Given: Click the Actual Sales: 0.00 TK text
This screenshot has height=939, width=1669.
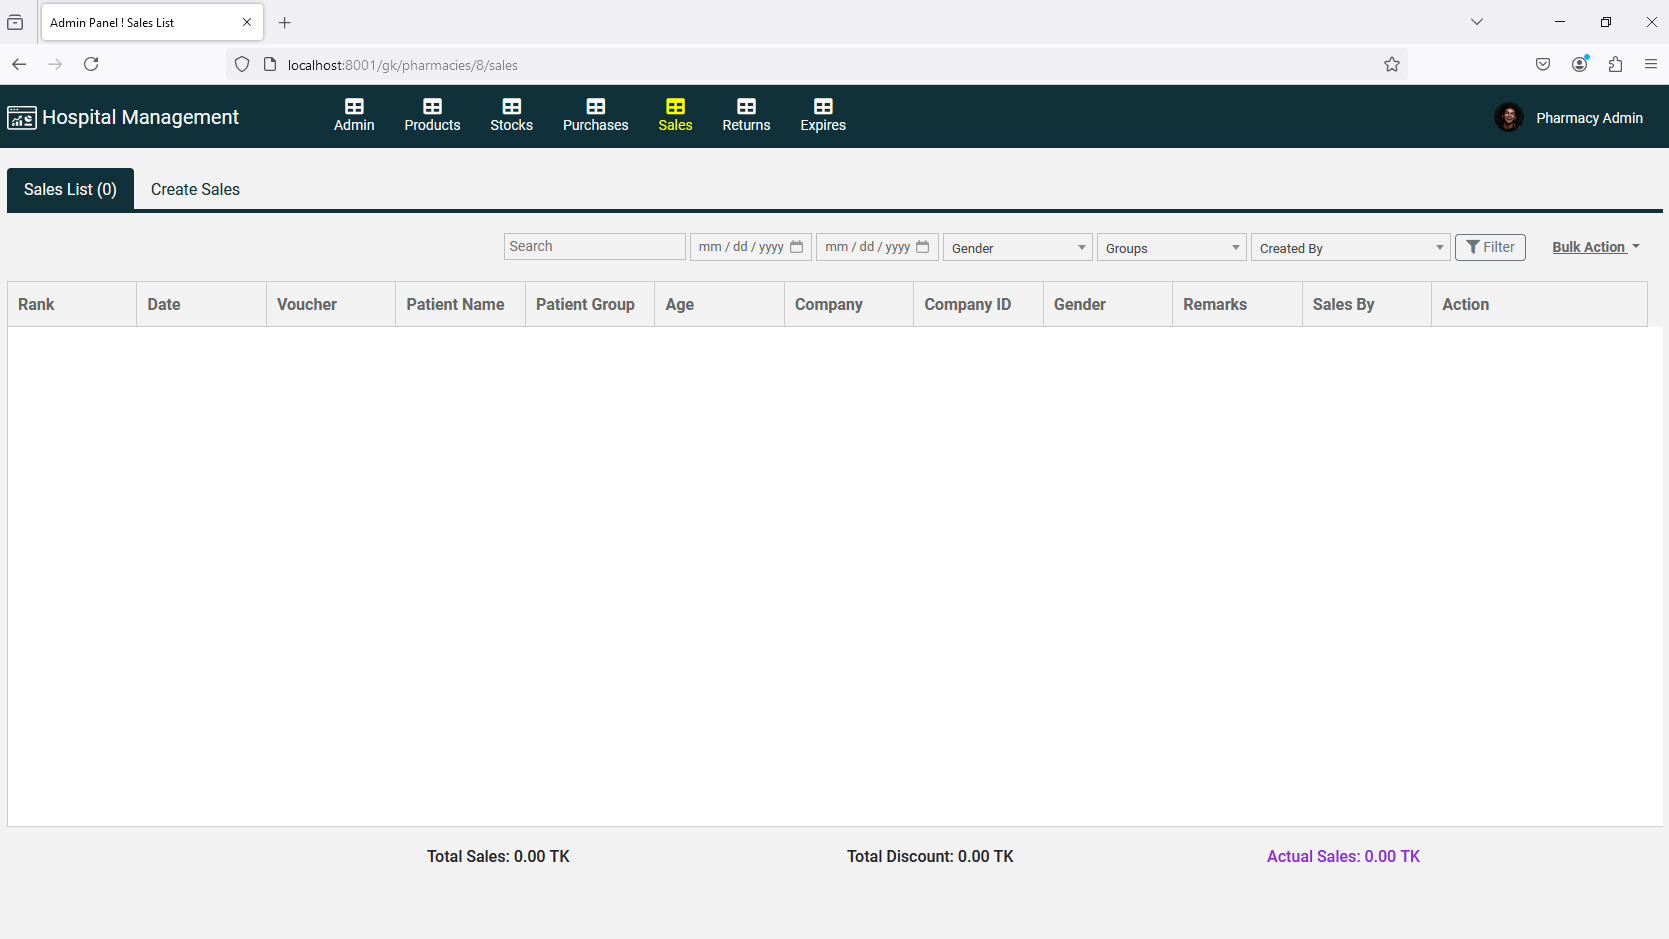Looking at the screenshot, I should tap(1343, 856).
